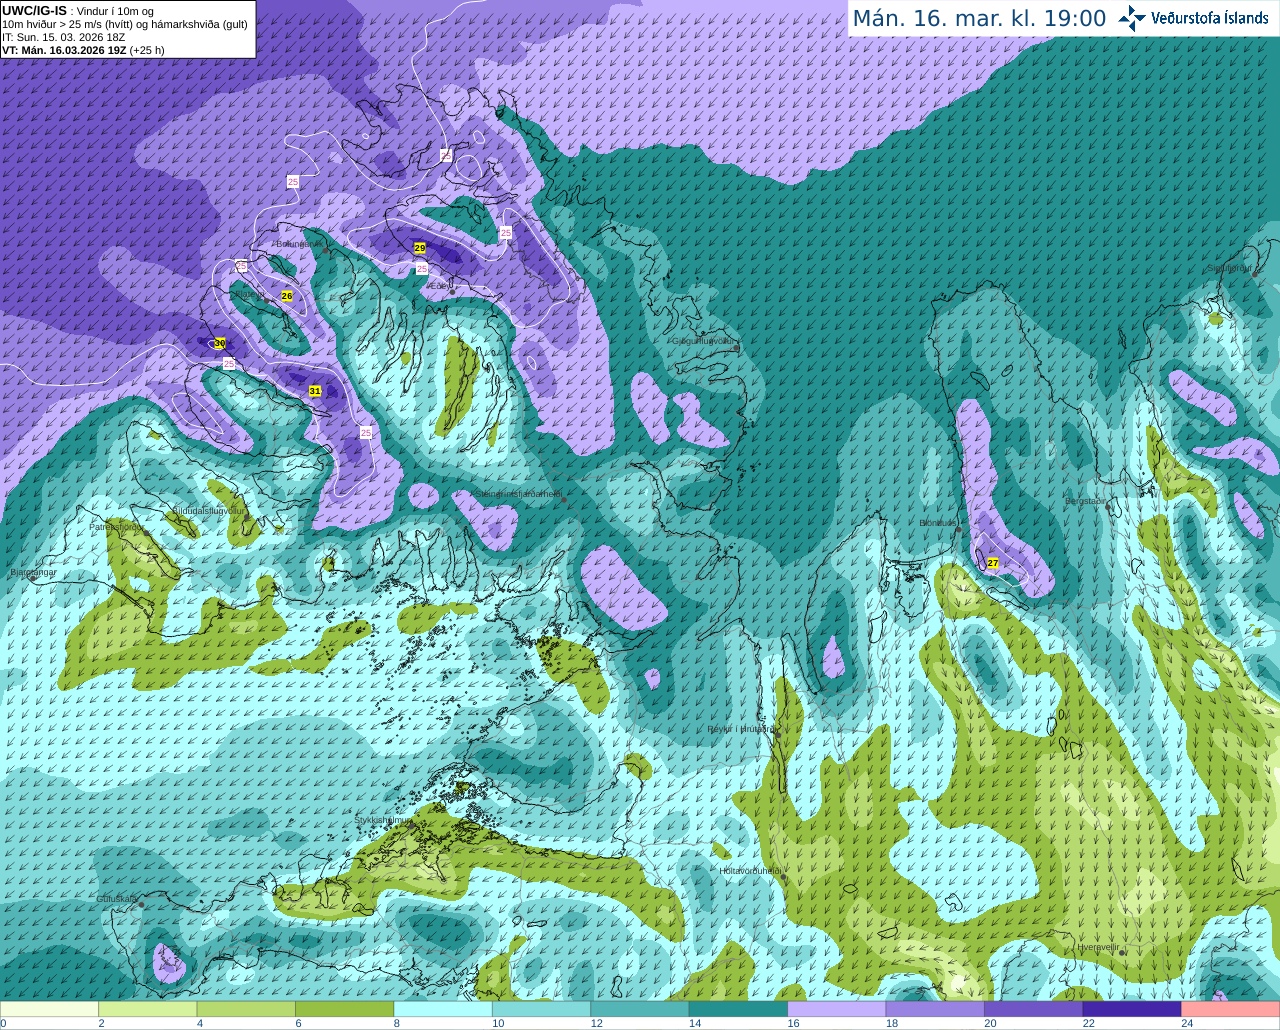The image size is (1280, 1030).
Task: Click the 6–8 m/s olive legend swatch
Action: pyautogui.click(x=345, y=1009)
